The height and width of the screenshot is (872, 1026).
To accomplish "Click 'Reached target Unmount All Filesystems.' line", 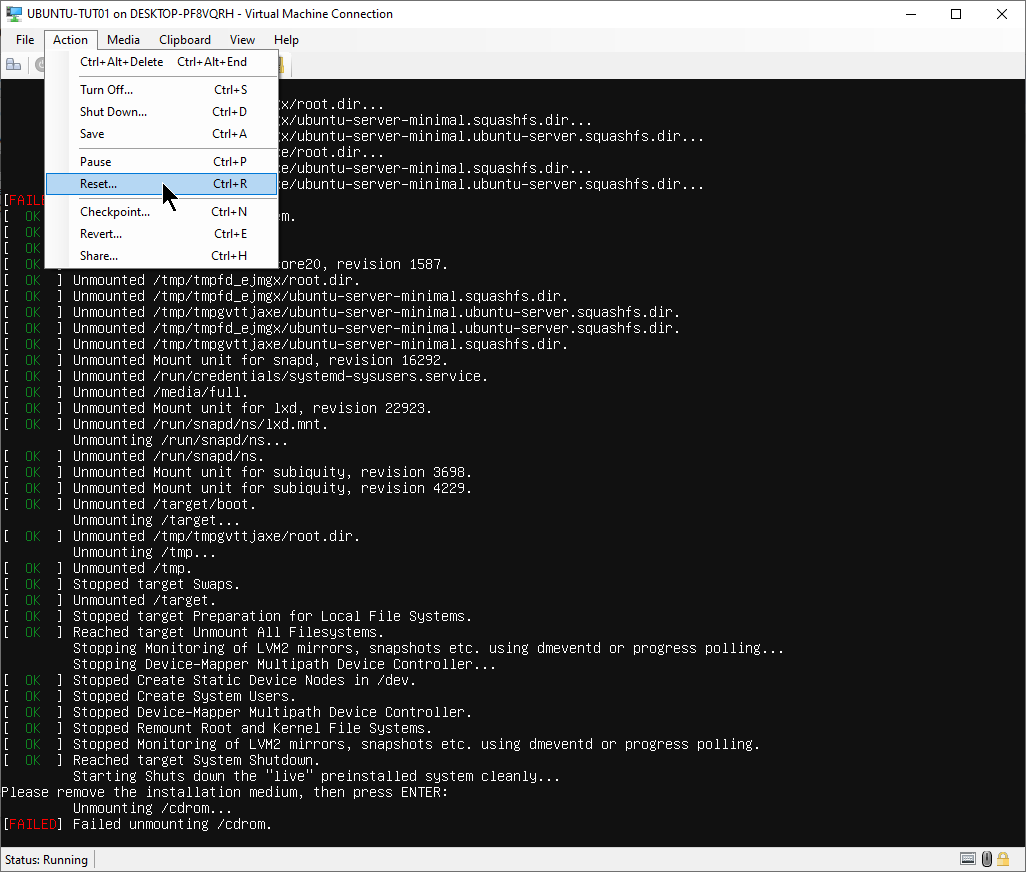I will pyautogui.click(x=228, y=633).
